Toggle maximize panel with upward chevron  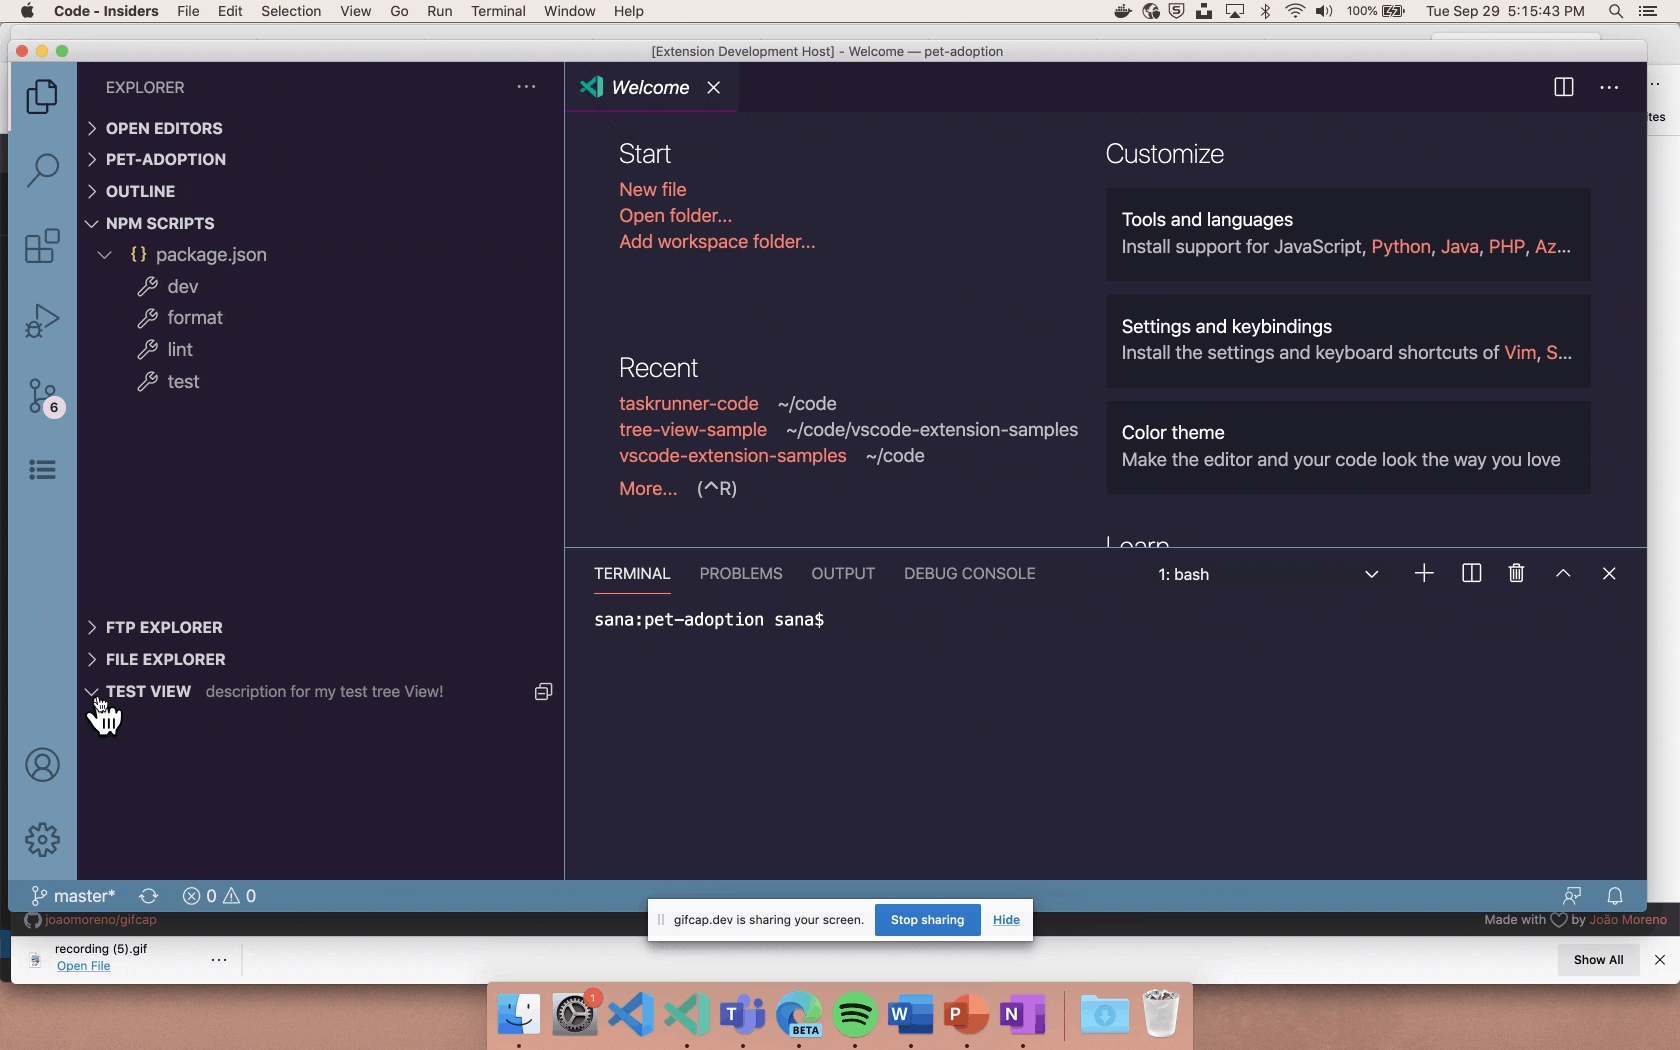point(1561,574)
